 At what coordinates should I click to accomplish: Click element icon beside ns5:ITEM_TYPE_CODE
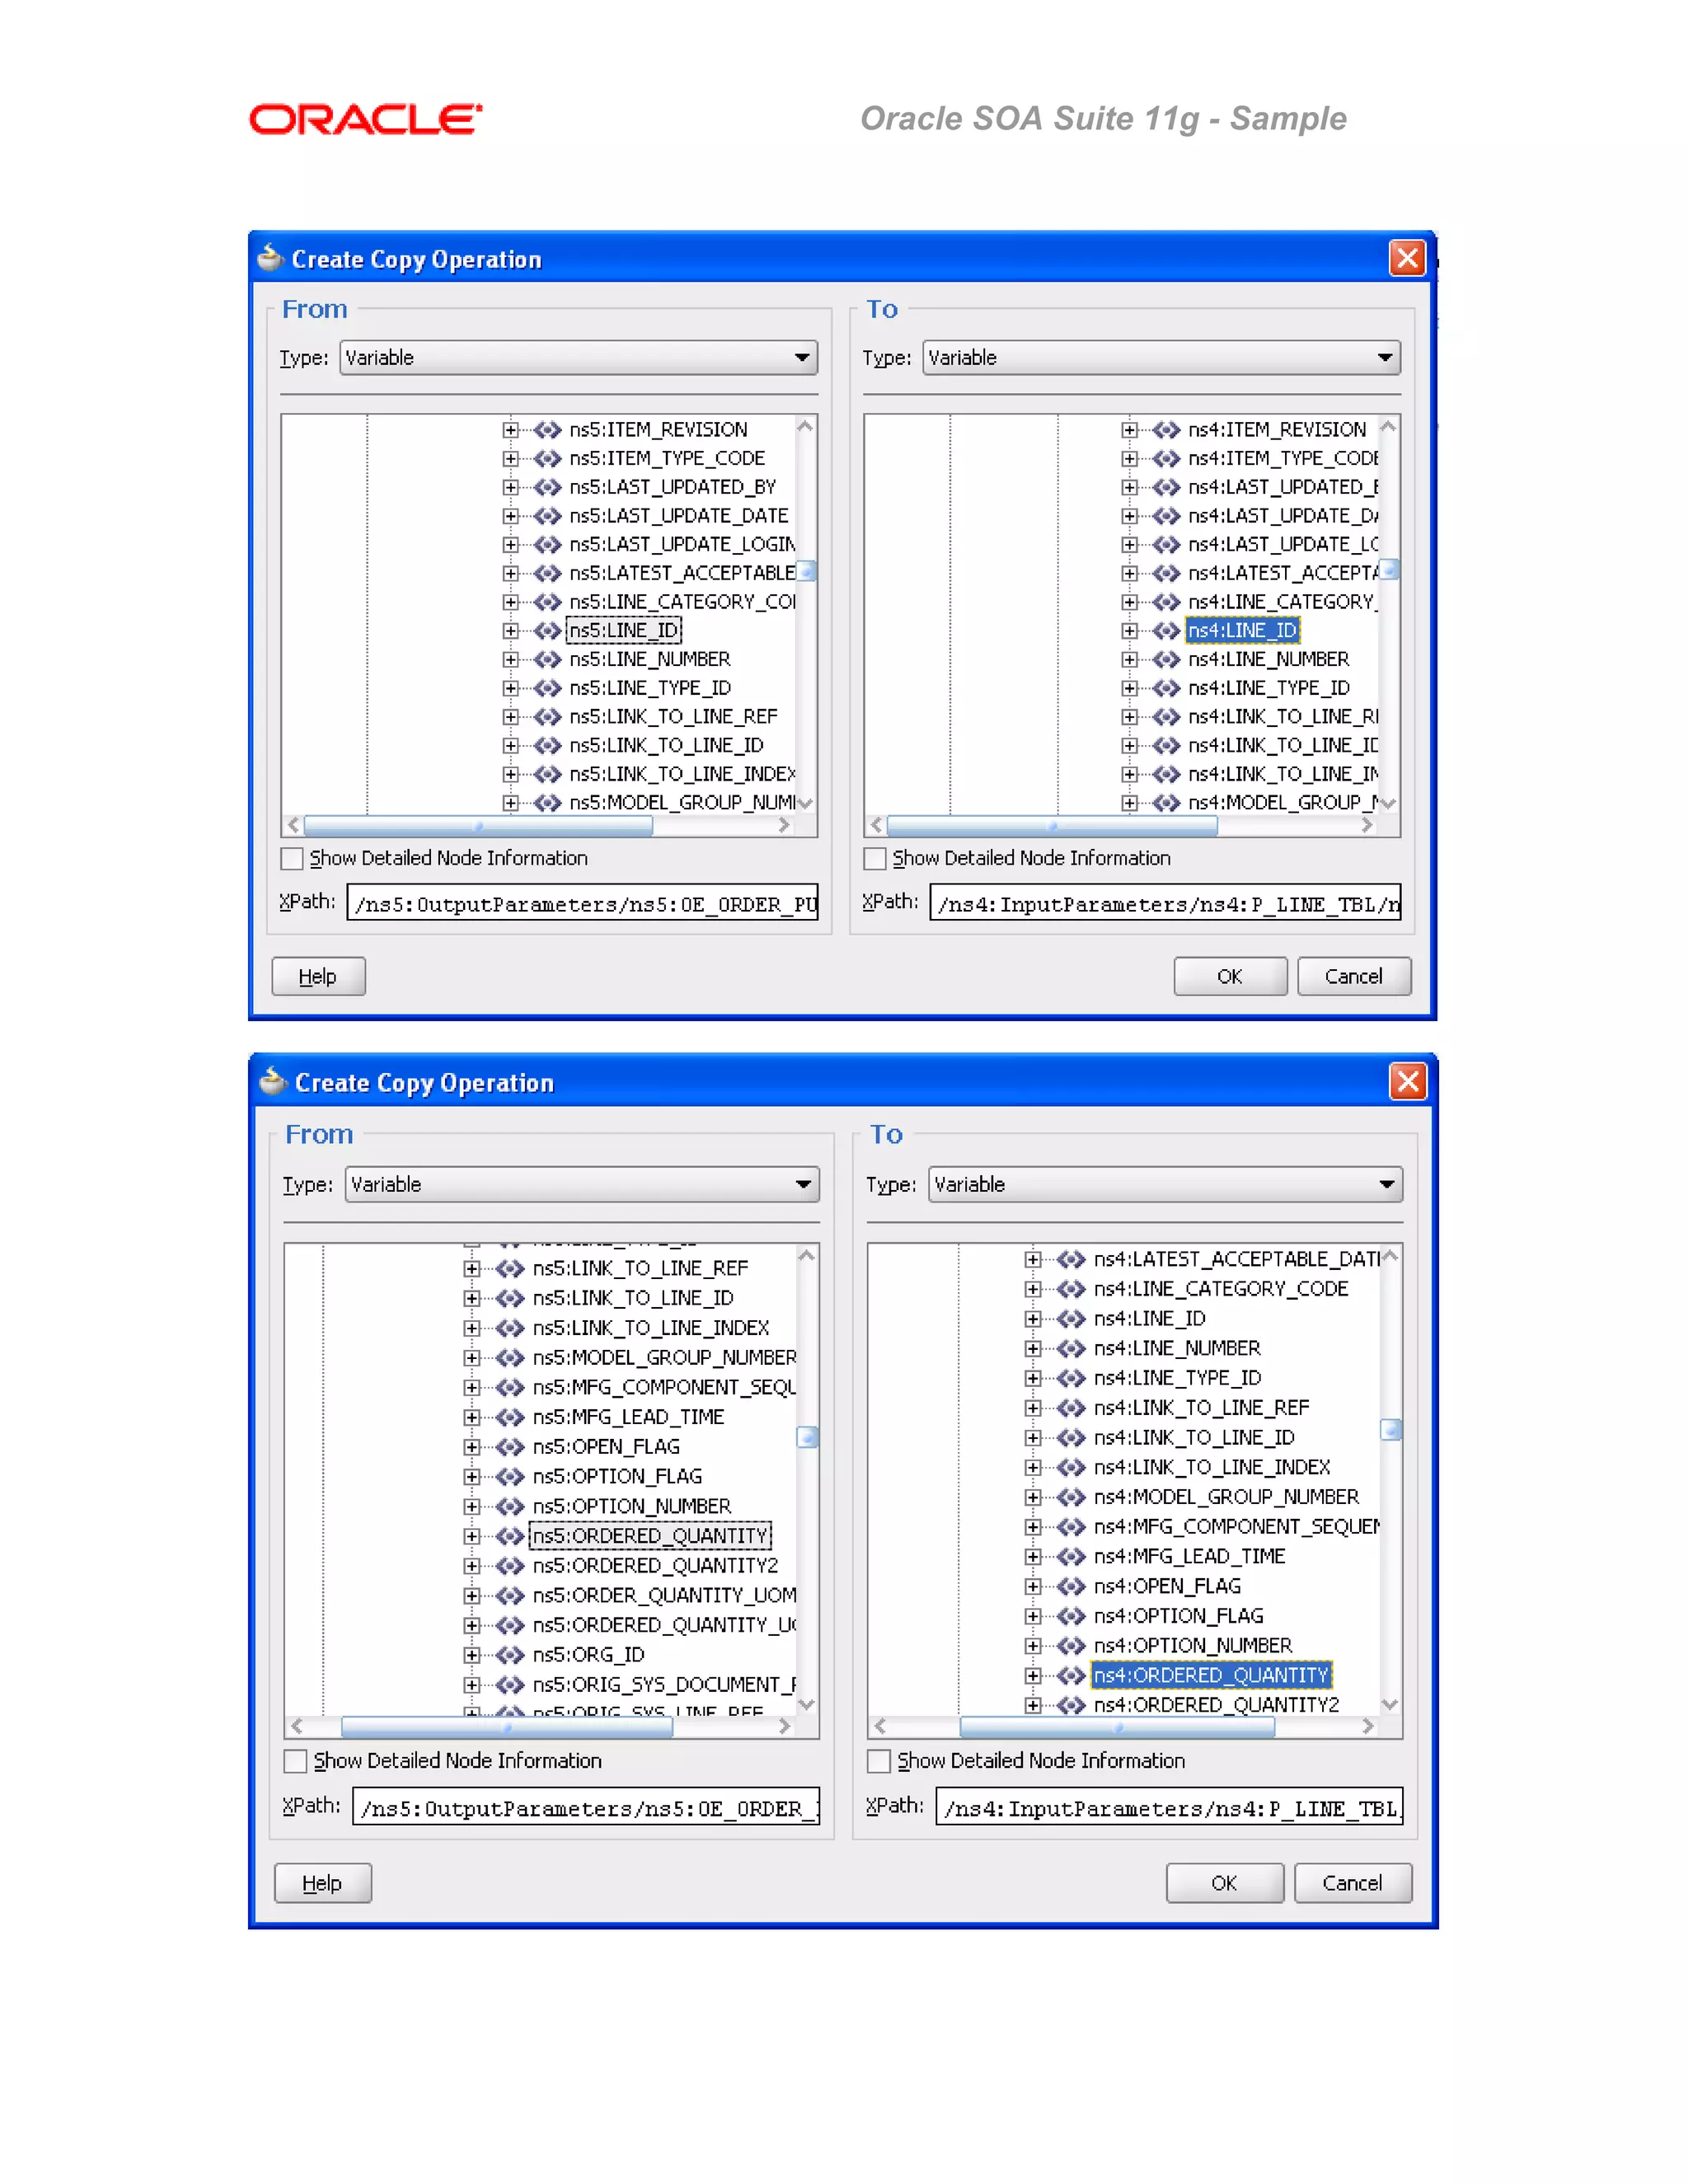[547, 459]
